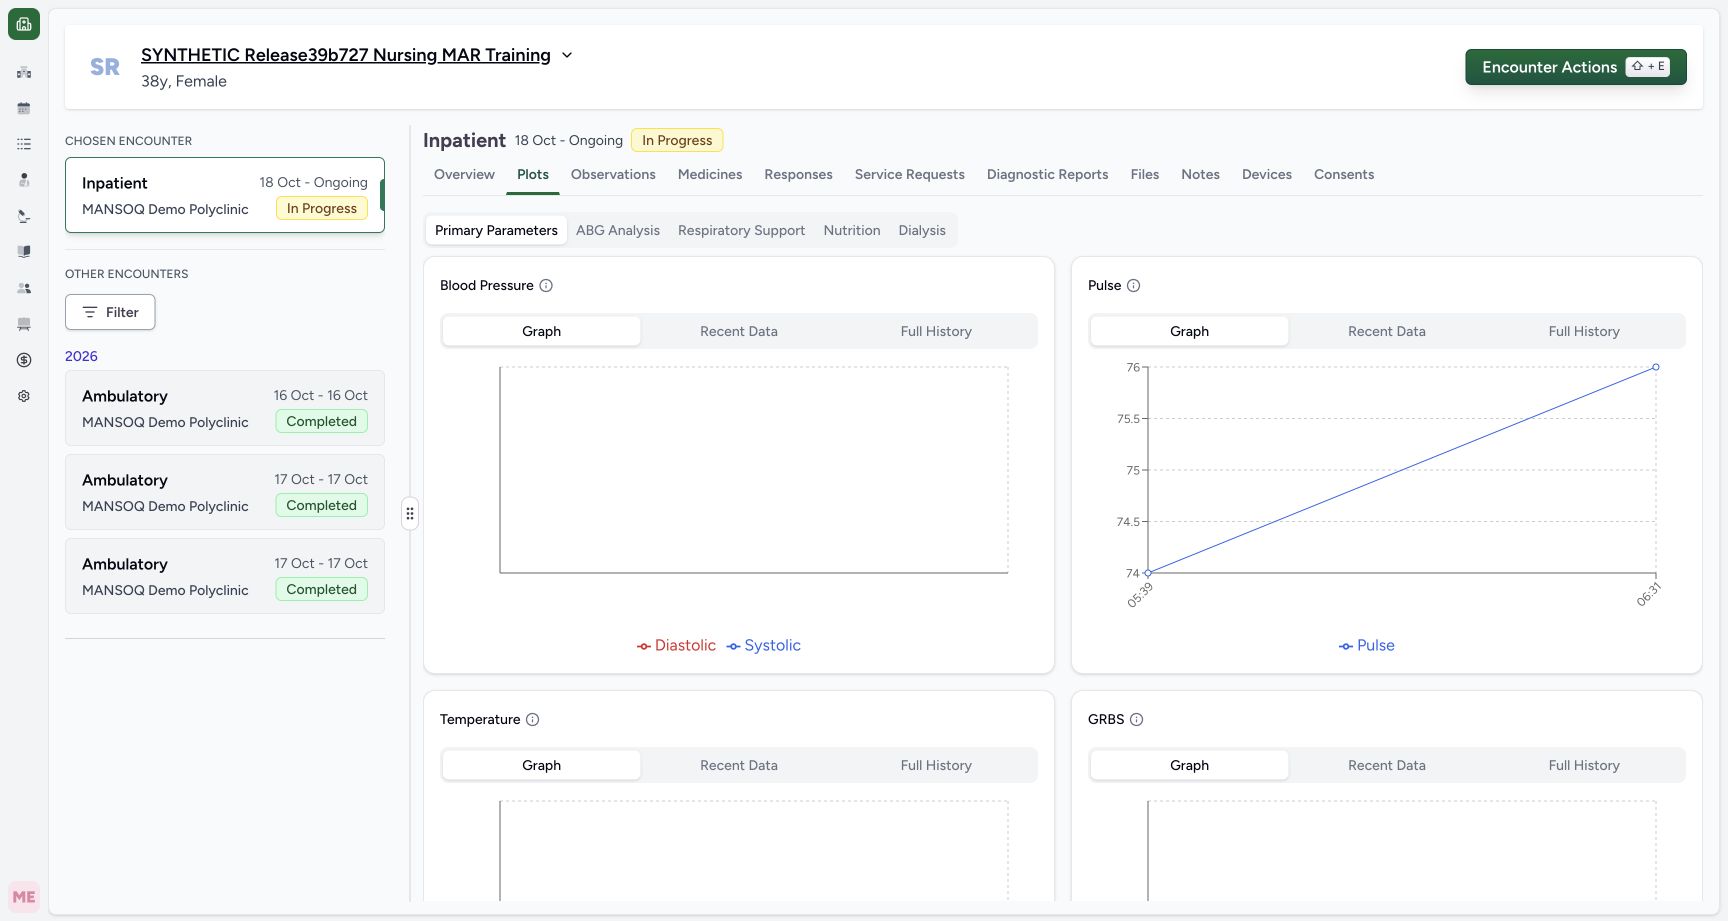Open the Encounter Actions menu
Viewport: 1728px width, 921px height.
coord(1576,67)
